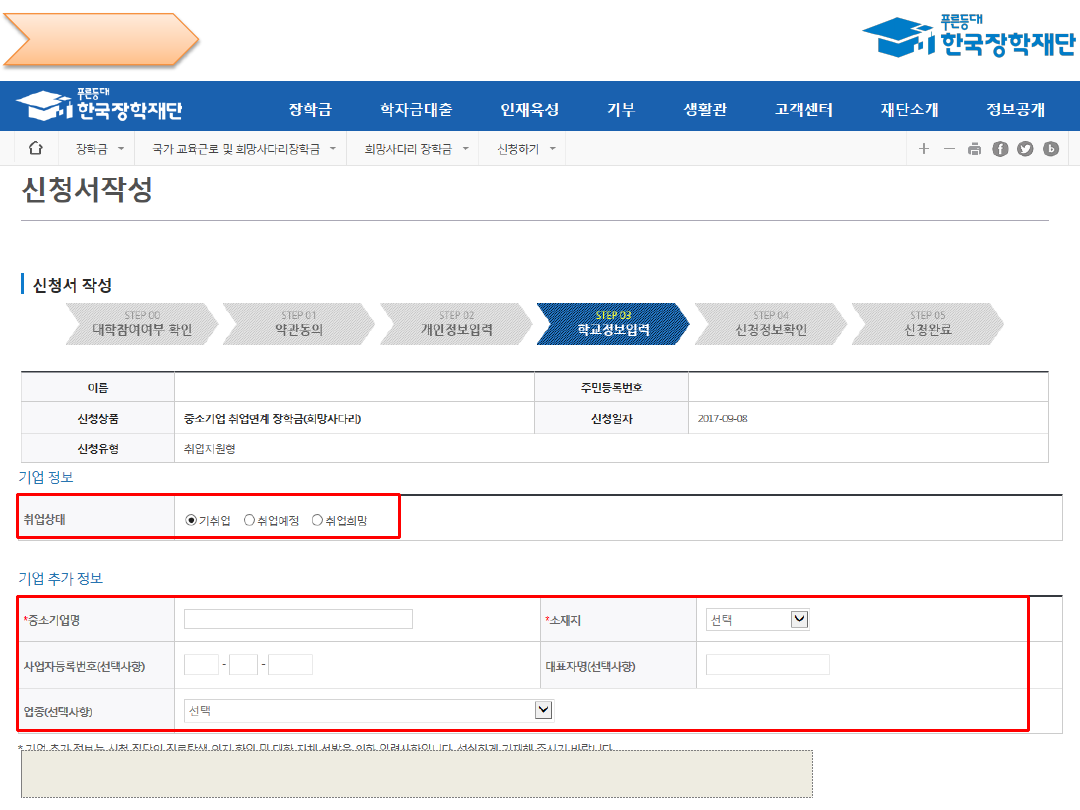Open the 업종 selection dropdown
The height and width of the screenshot is (810, 1080).
click(368, 710)
